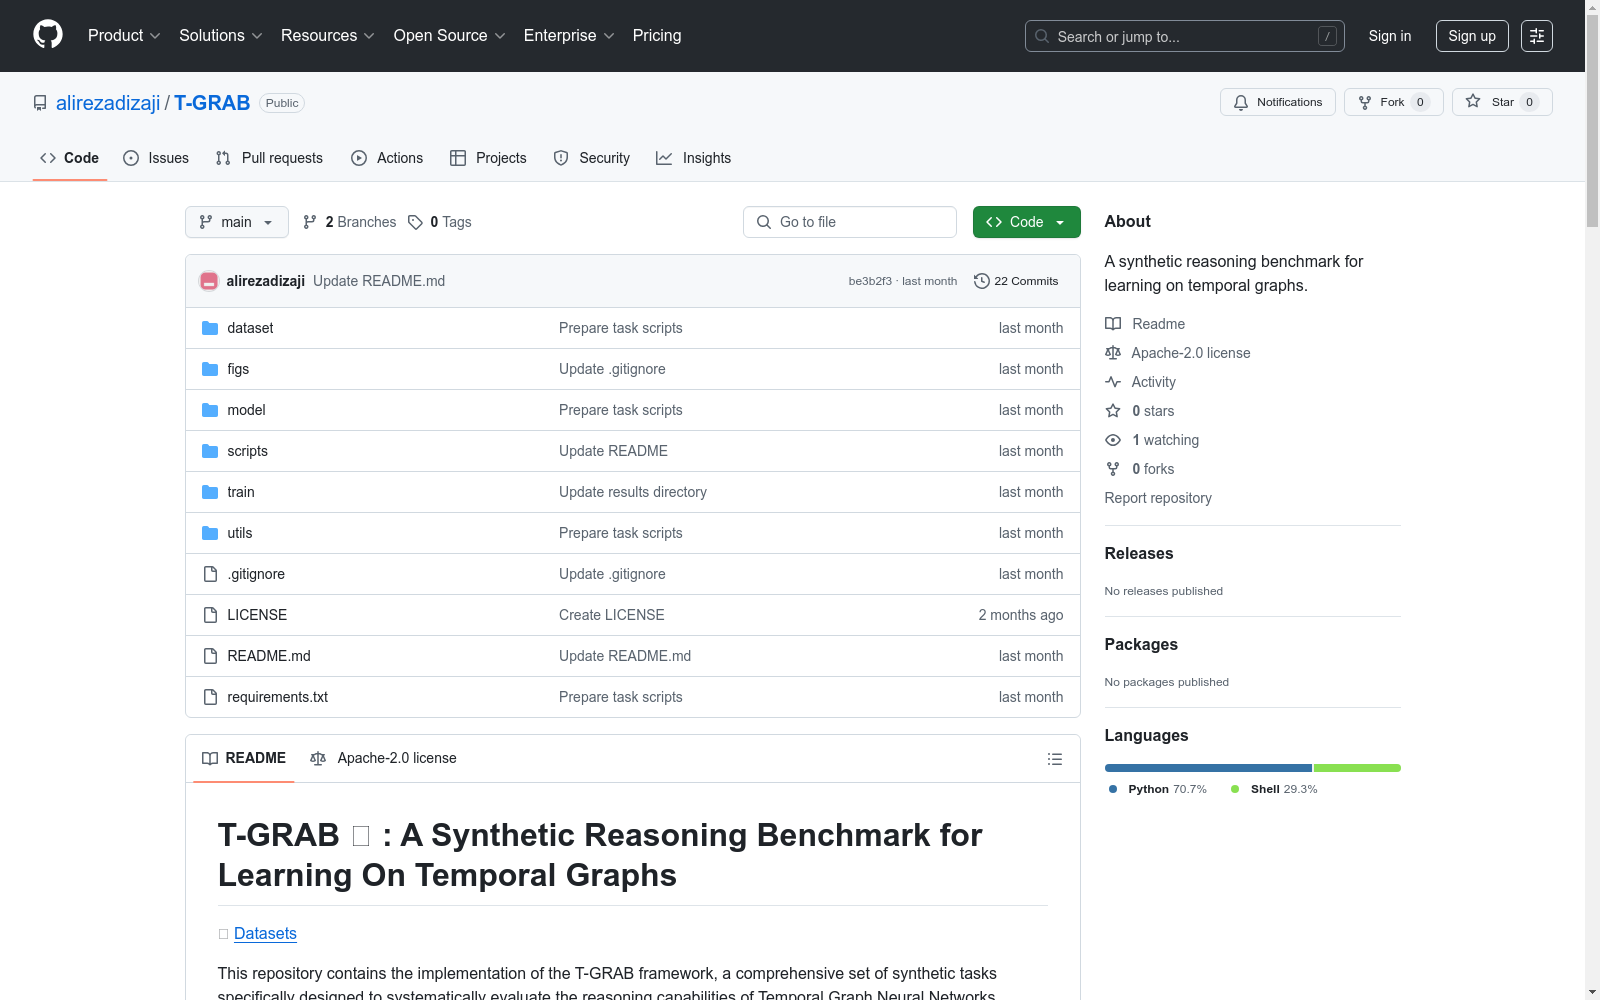The height and width of the screenshot is (1000, 1600).
Task: Click the Fork icon button
Action: pos(1365,102)
